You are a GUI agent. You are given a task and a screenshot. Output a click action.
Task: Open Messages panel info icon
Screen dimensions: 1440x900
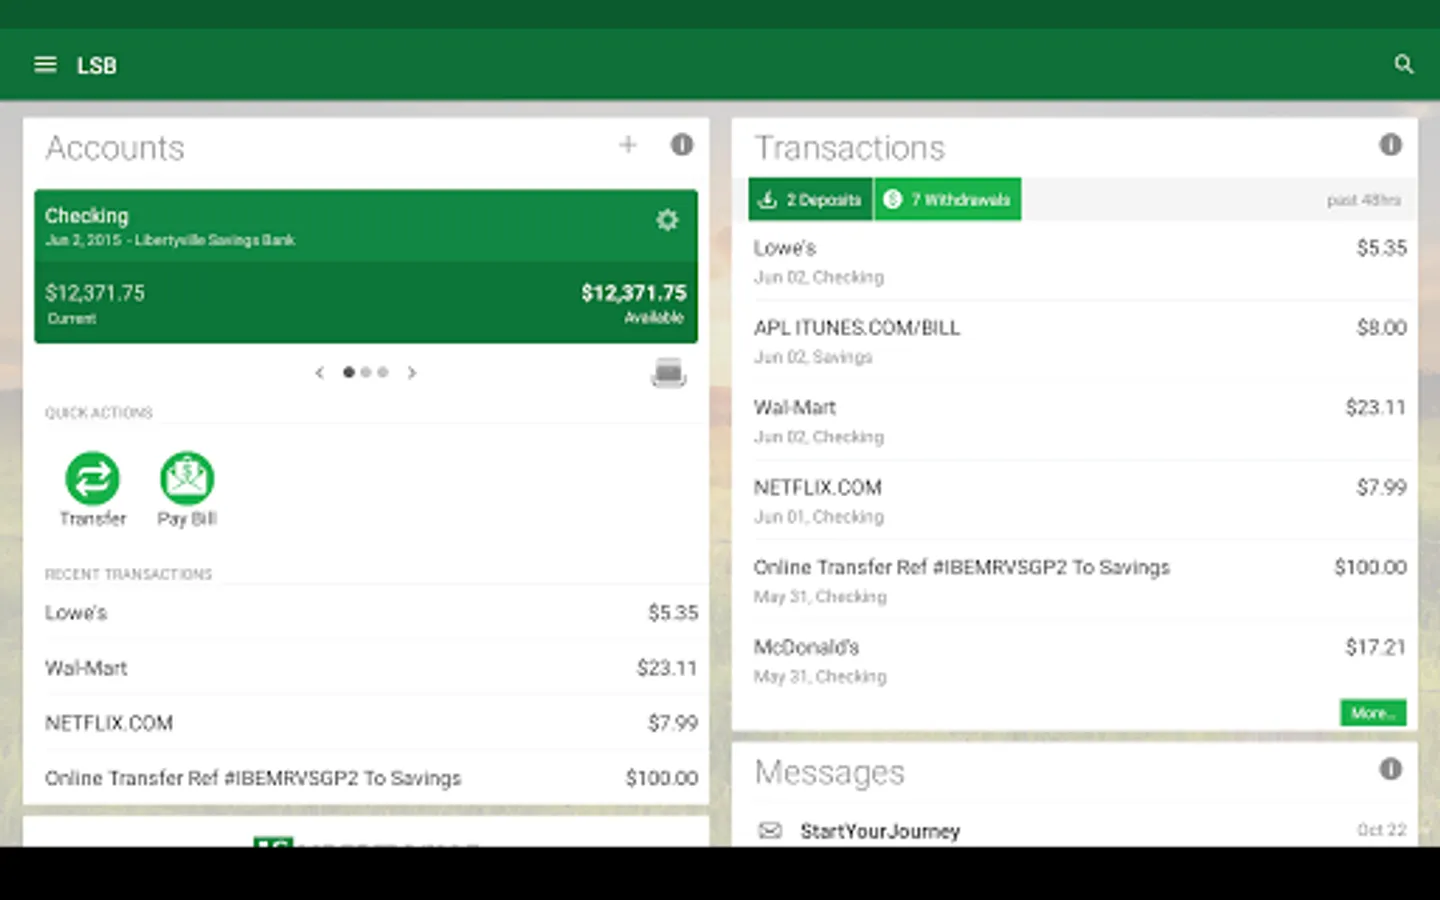[x=1391, y=769]
